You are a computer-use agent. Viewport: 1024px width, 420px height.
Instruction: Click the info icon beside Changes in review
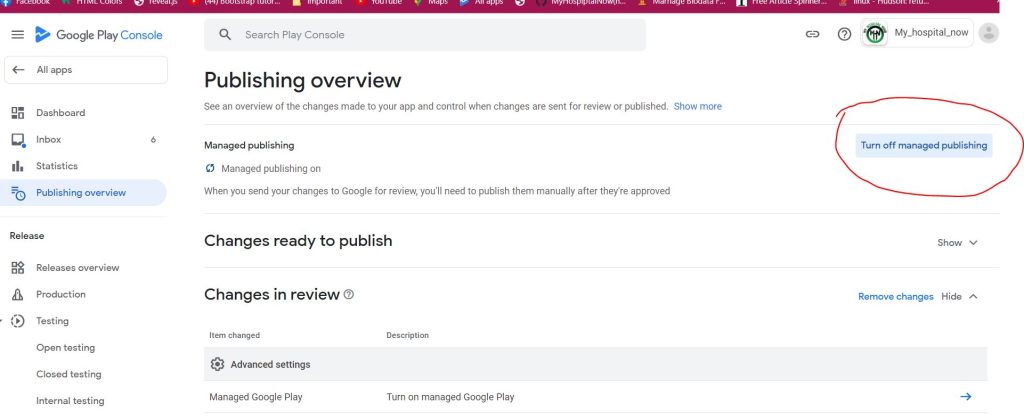[349, 295]
